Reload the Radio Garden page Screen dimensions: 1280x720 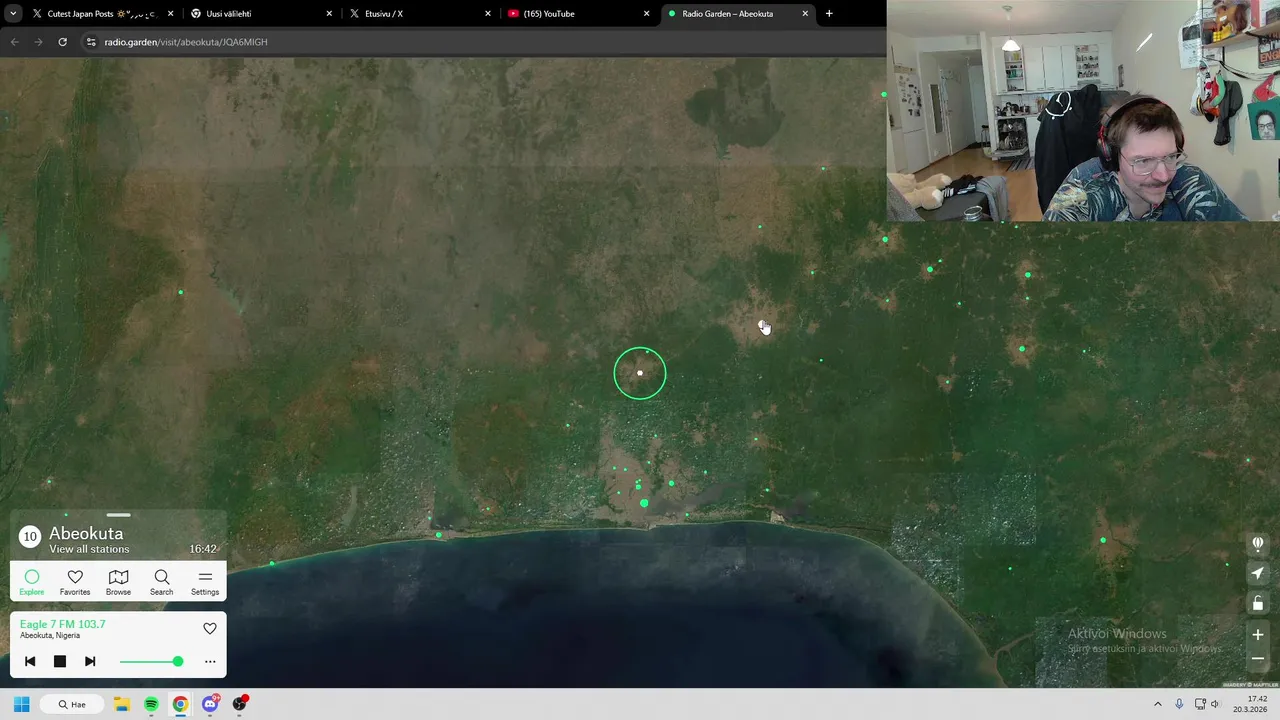(x=62, y=42)
